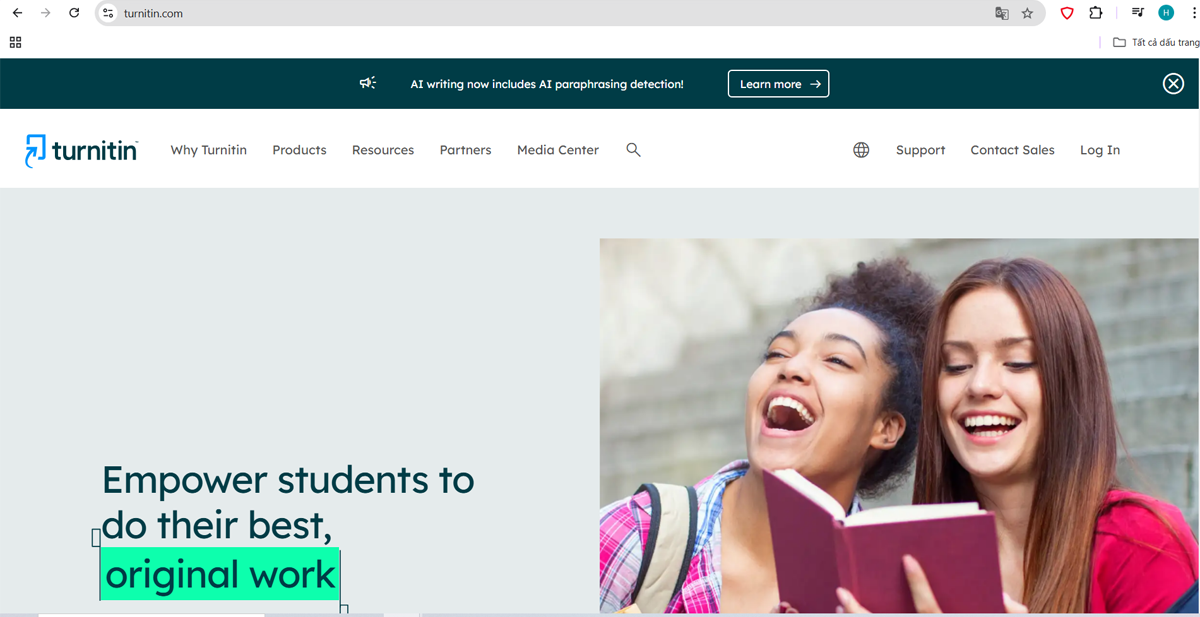
Task: Dismiss the announcement banner with the X icon
Action: click(1173, 84)
